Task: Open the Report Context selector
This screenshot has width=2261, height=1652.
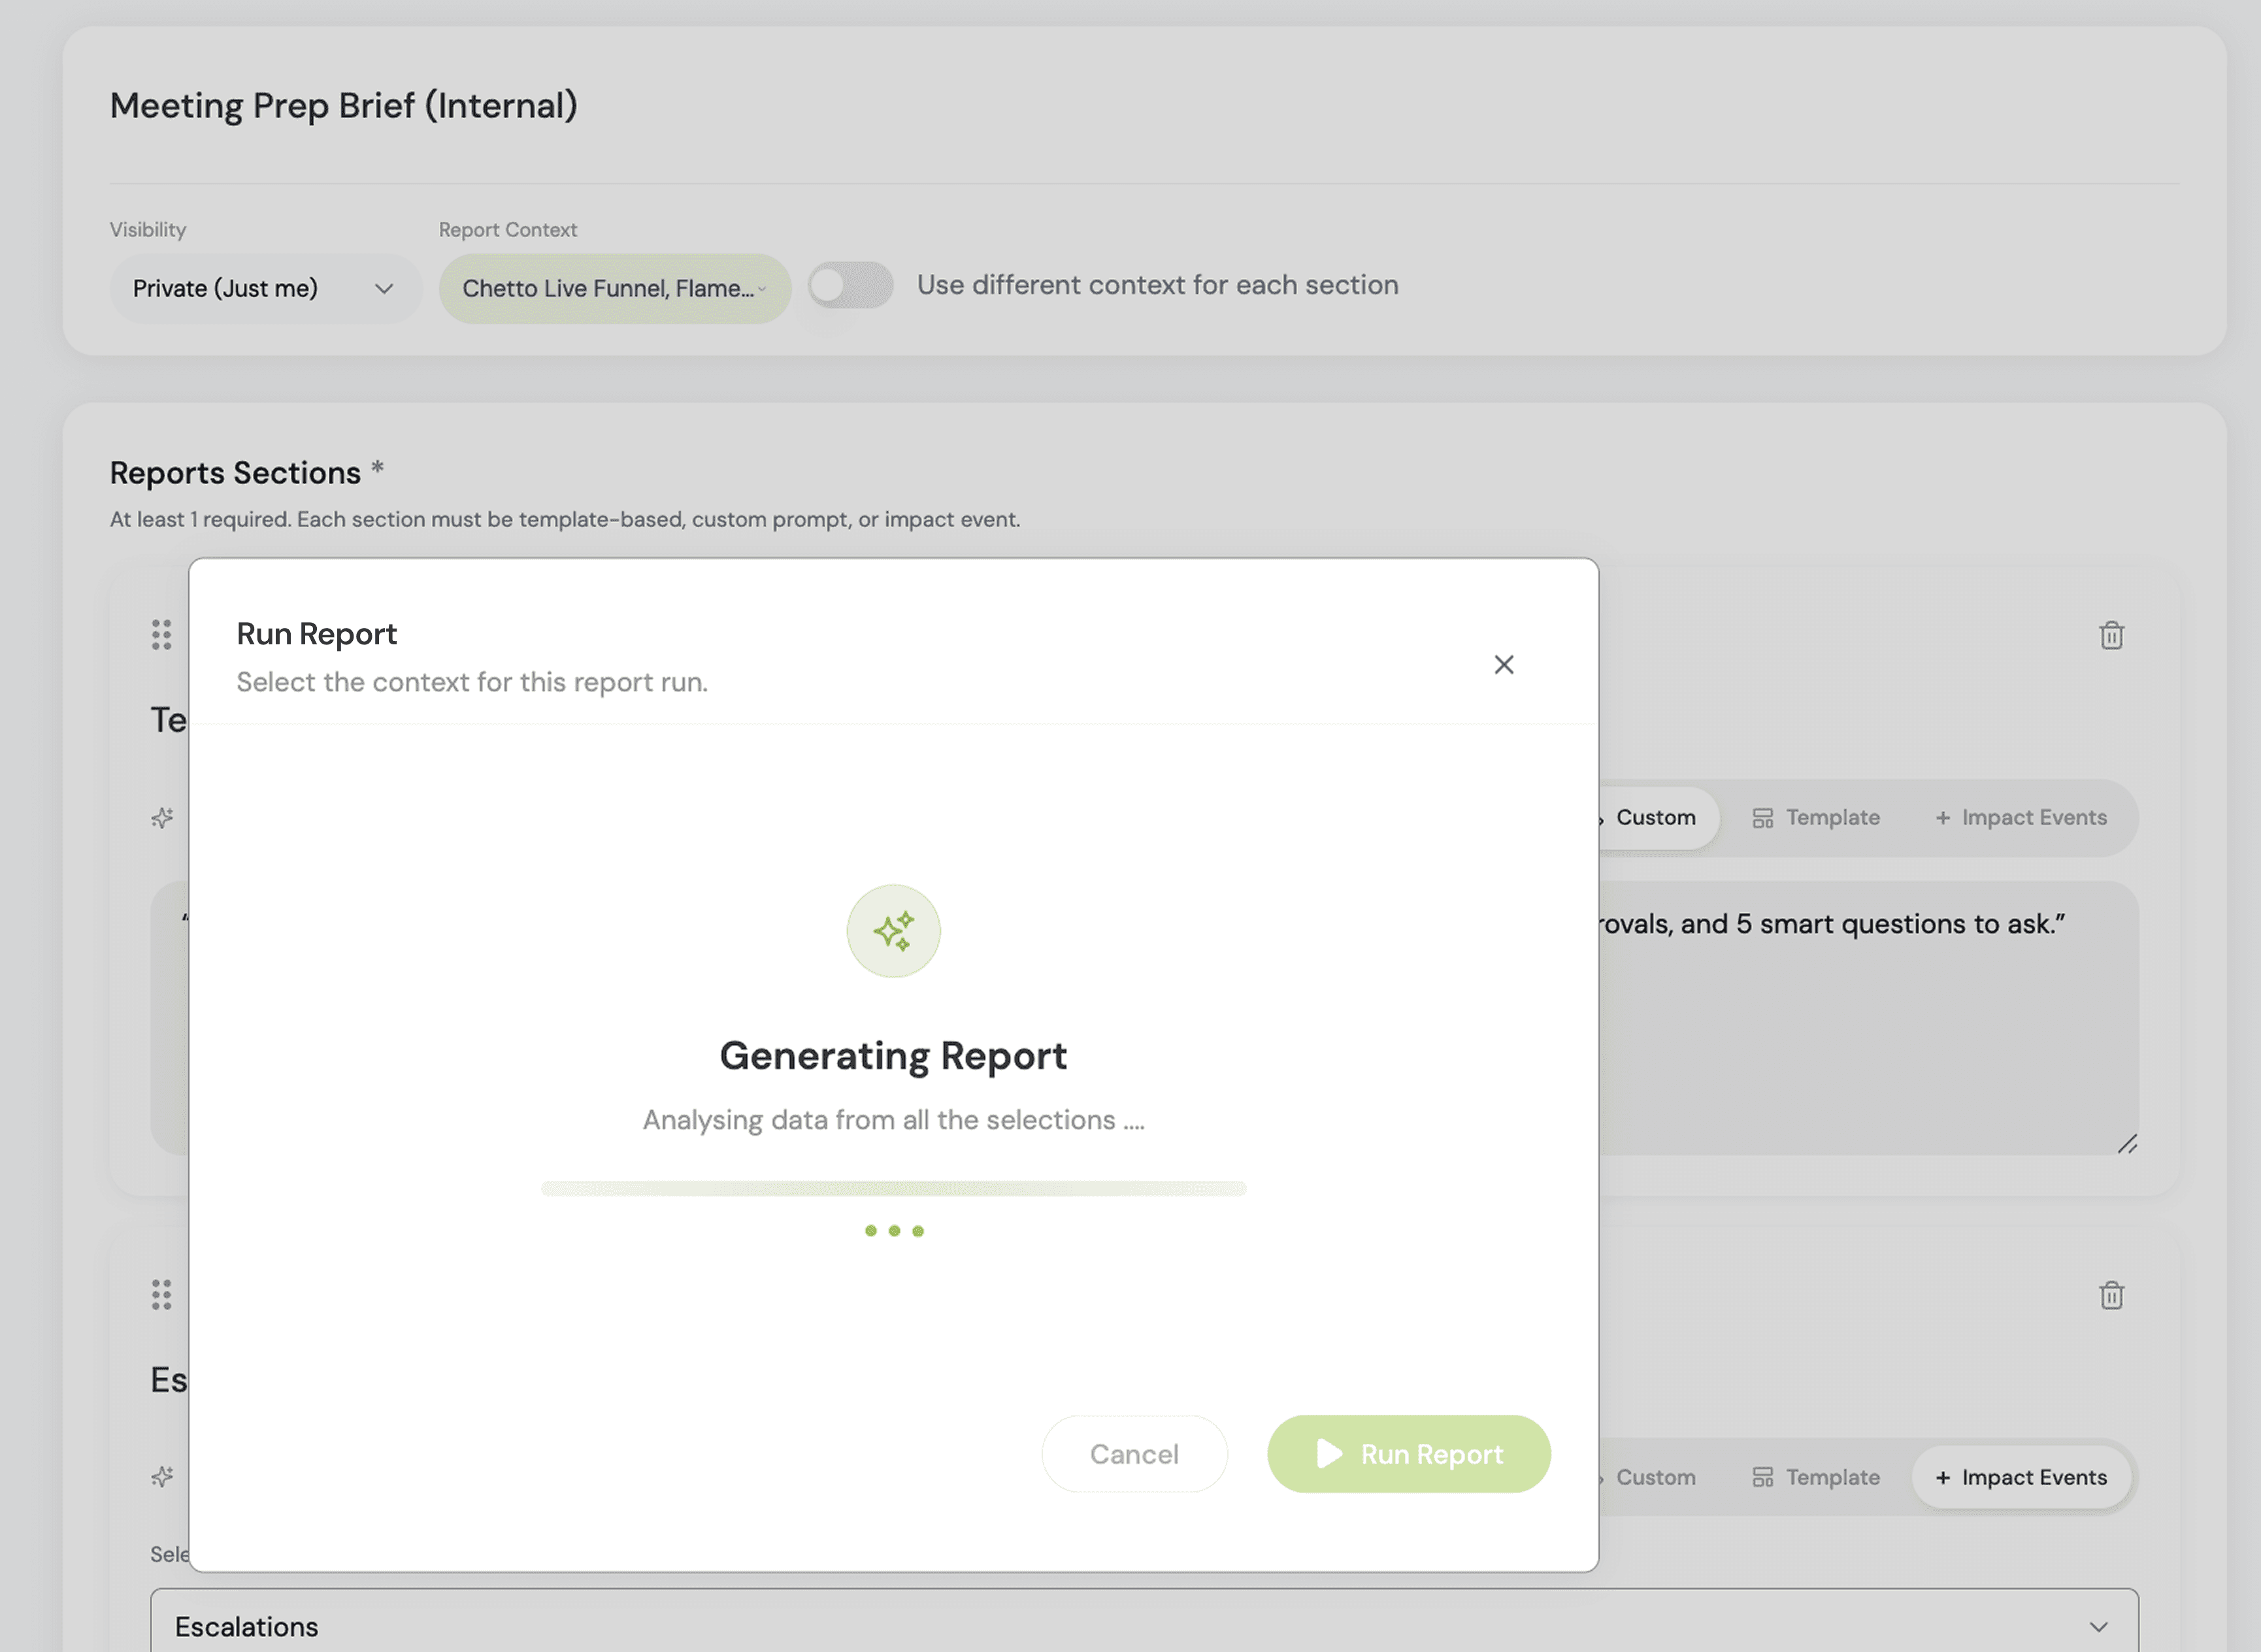Action: (x=614, y=288)
